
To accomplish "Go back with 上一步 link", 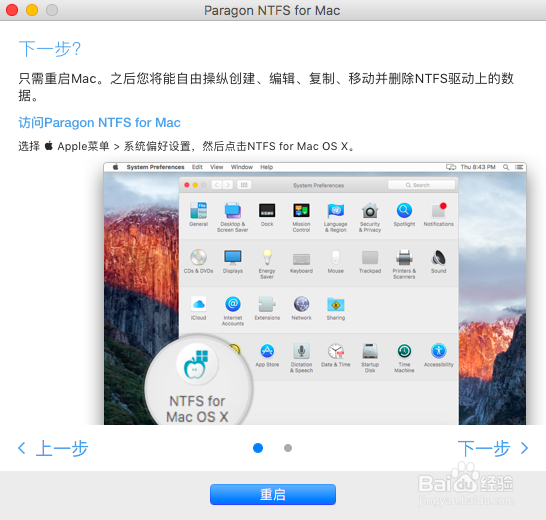I will [53, 448].
